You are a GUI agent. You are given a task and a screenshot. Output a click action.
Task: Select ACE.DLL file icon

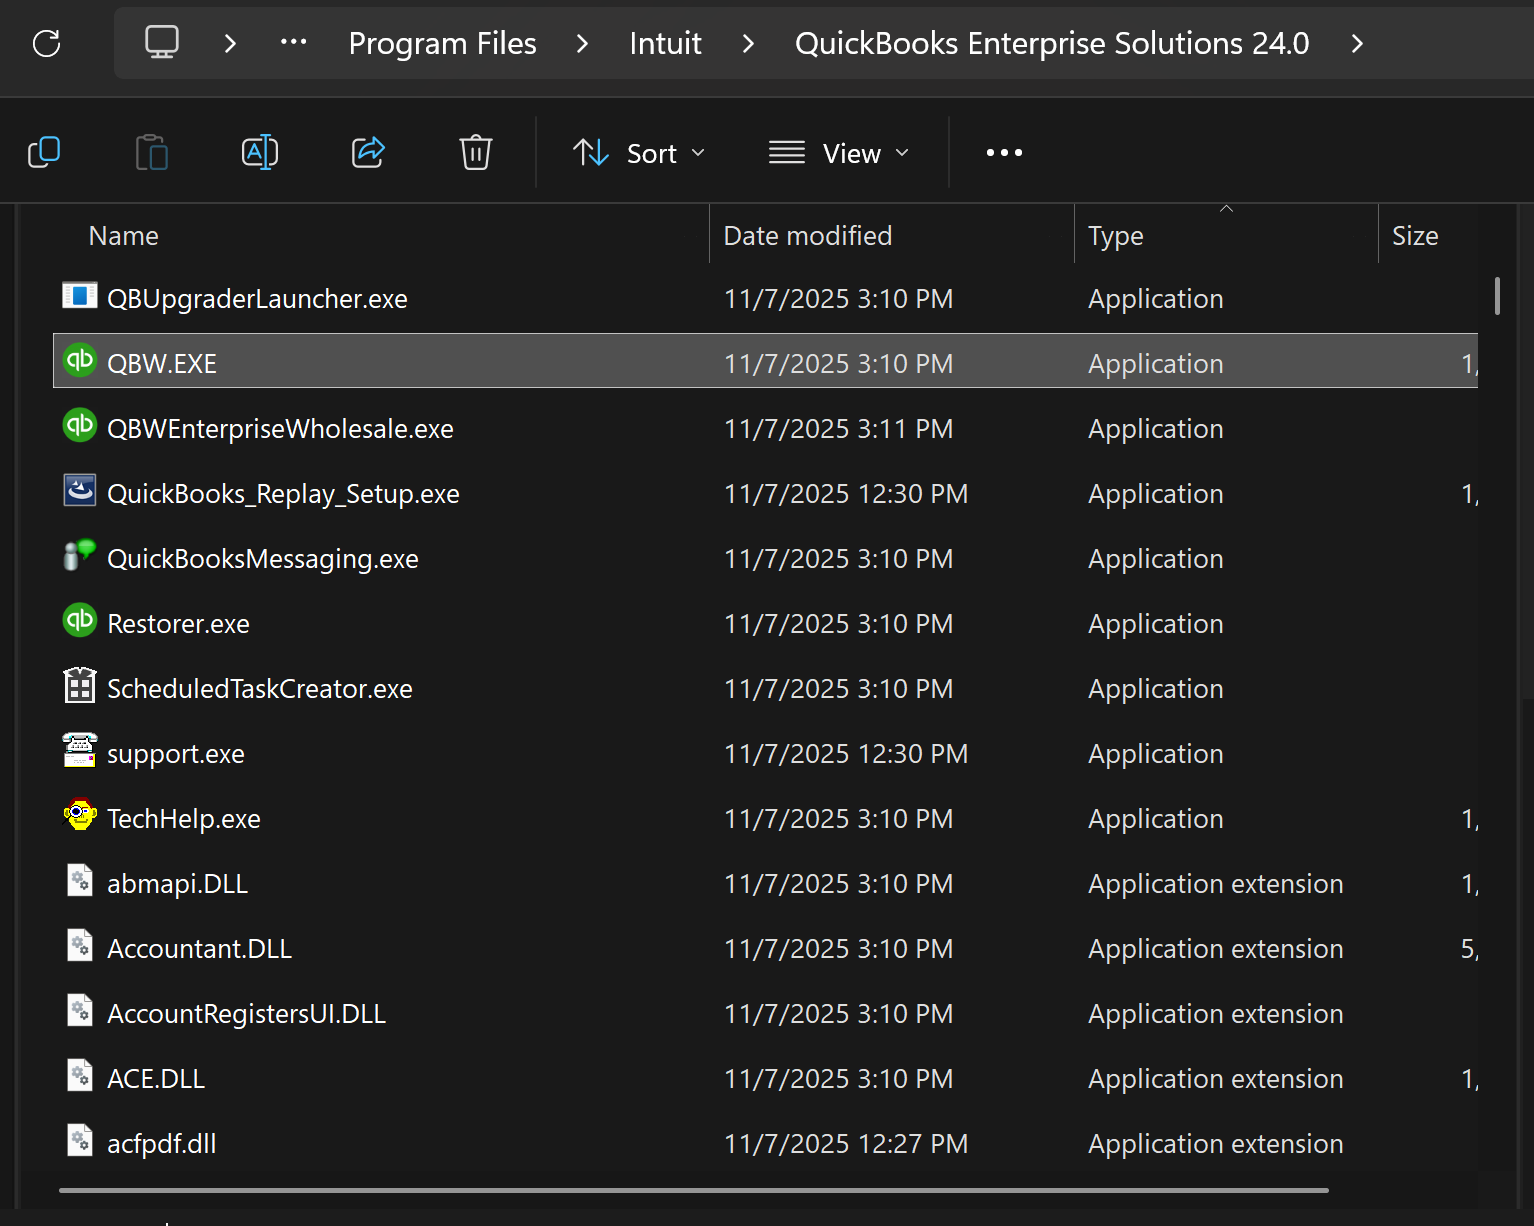pyautogui.click(x=80, y=1075)
